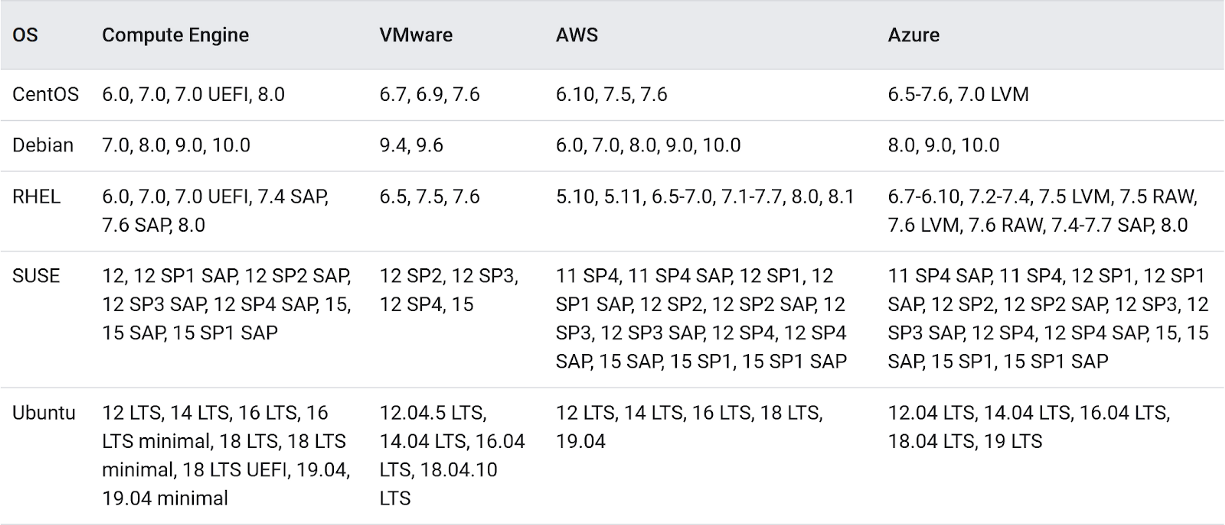This screenshot has width=1225, height=525.
Task: Click the OS column header
Action: [23, 36]
